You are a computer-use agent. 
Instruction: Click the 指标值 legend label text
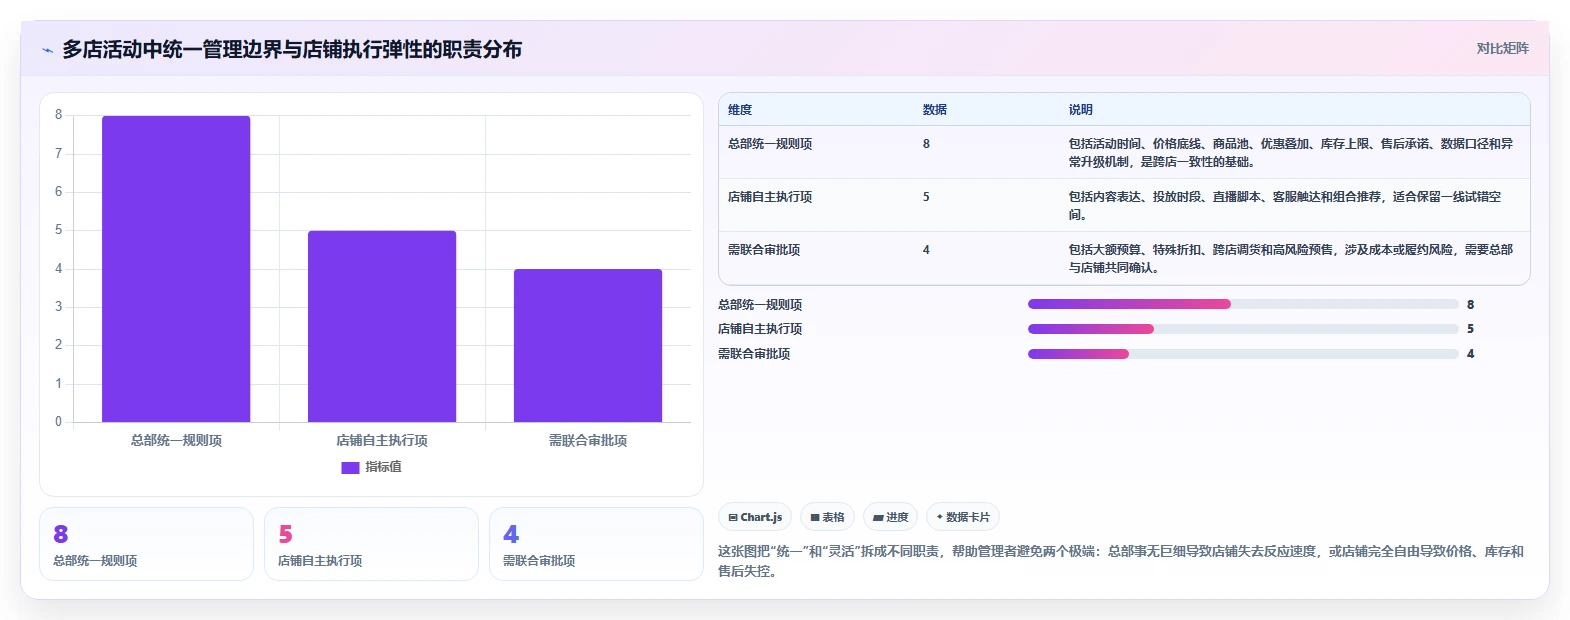coord(383,467)
